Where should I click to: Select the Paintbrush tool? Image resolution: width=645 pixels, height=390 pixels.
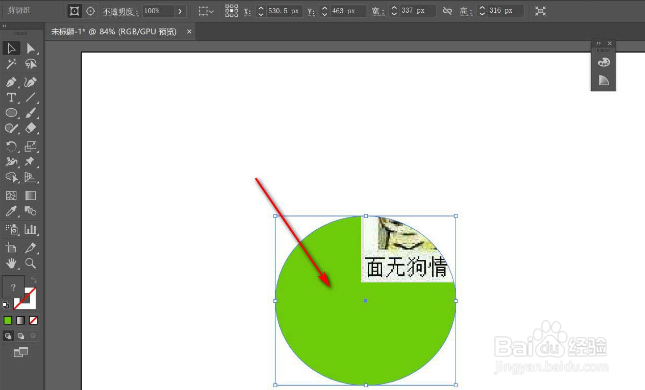tap(30, 113)
